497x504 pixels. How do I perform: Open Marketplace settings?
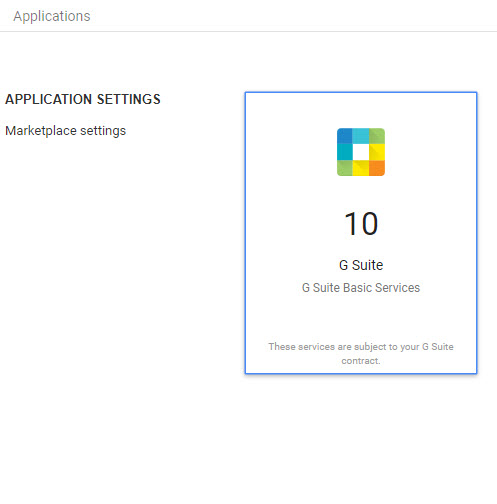point(66,131)
